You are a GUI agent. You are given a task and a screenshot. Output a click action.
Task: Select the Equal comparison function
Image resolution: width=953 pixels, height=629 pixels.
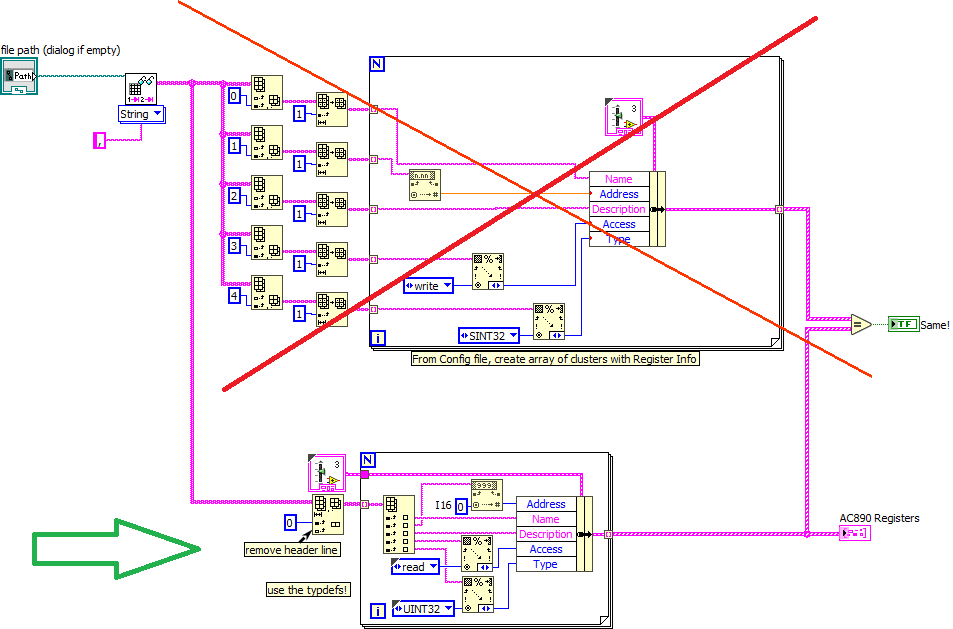[860, 325]
